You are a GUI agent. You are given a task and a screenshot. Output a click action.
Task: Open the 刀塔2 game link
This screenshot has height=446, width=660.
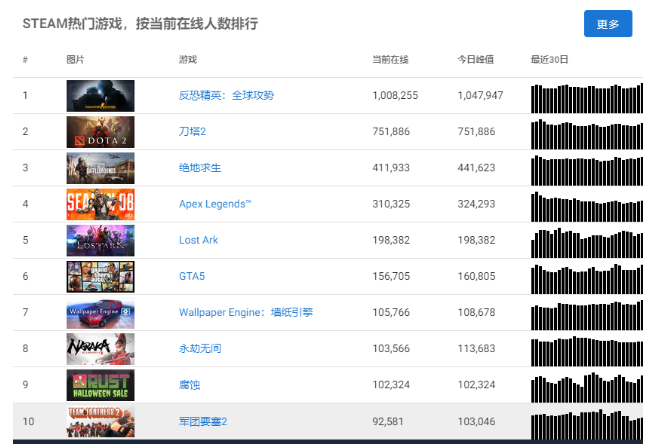[192, 132]
